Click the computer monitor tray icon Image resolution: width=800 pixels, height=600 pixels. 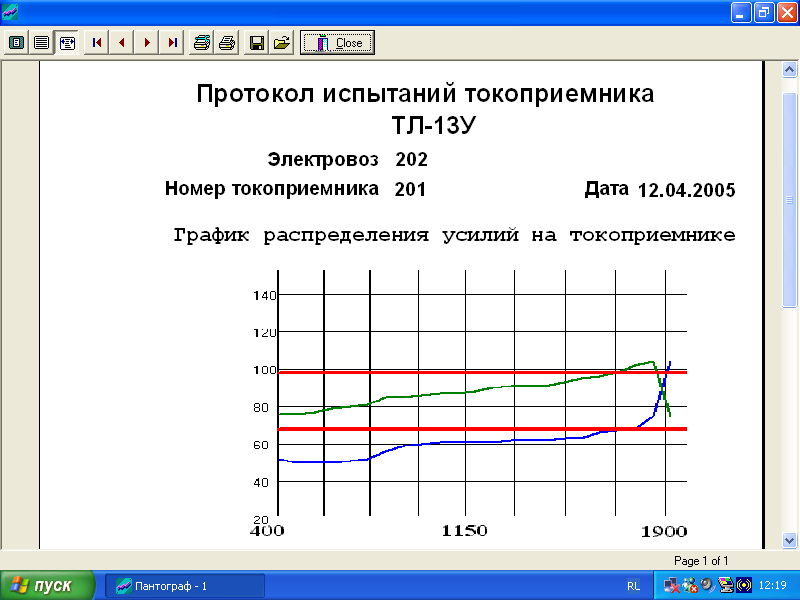point(725,585)
